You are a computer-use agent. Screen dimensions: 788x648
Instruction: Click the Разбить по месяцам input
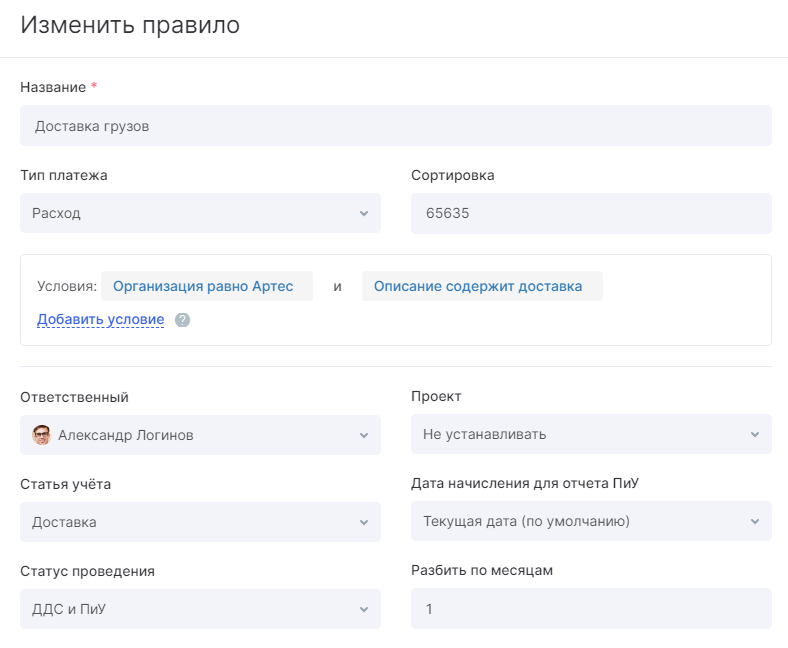point(591,609)
